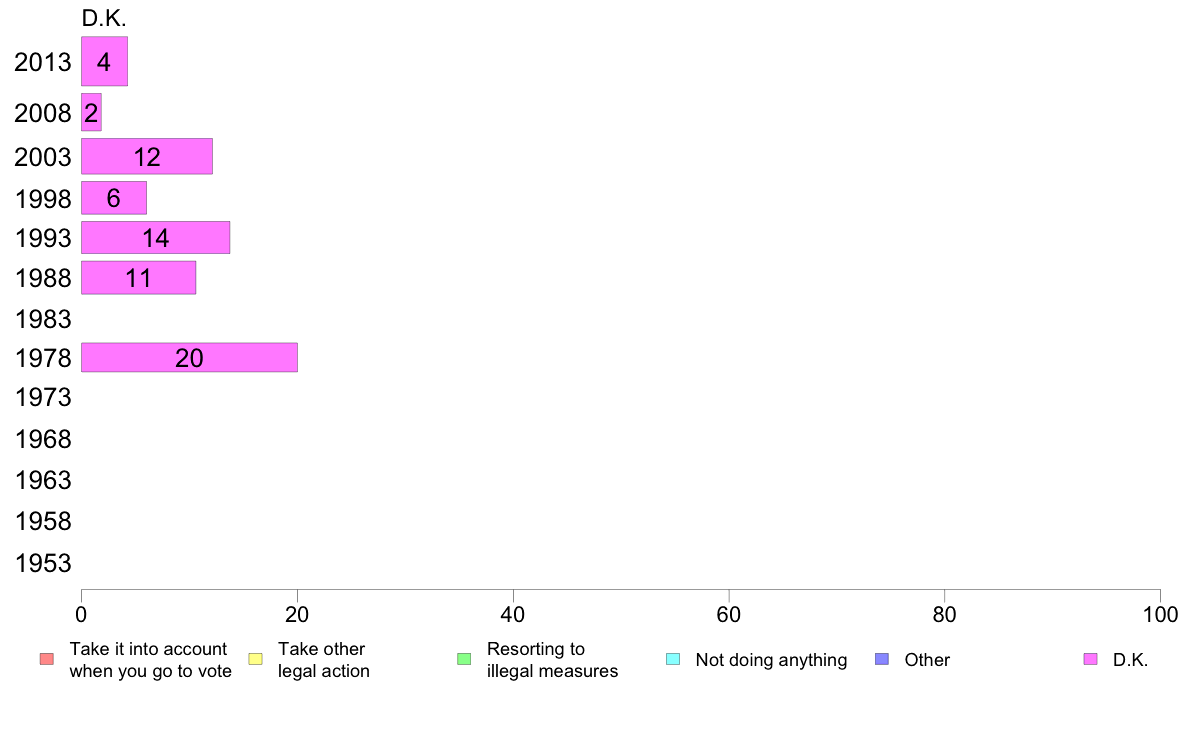Image resolution: width=1188 pixels, height=736 pixels.
Task: Click the 100 axis tick label
Action: [1160, 614]
